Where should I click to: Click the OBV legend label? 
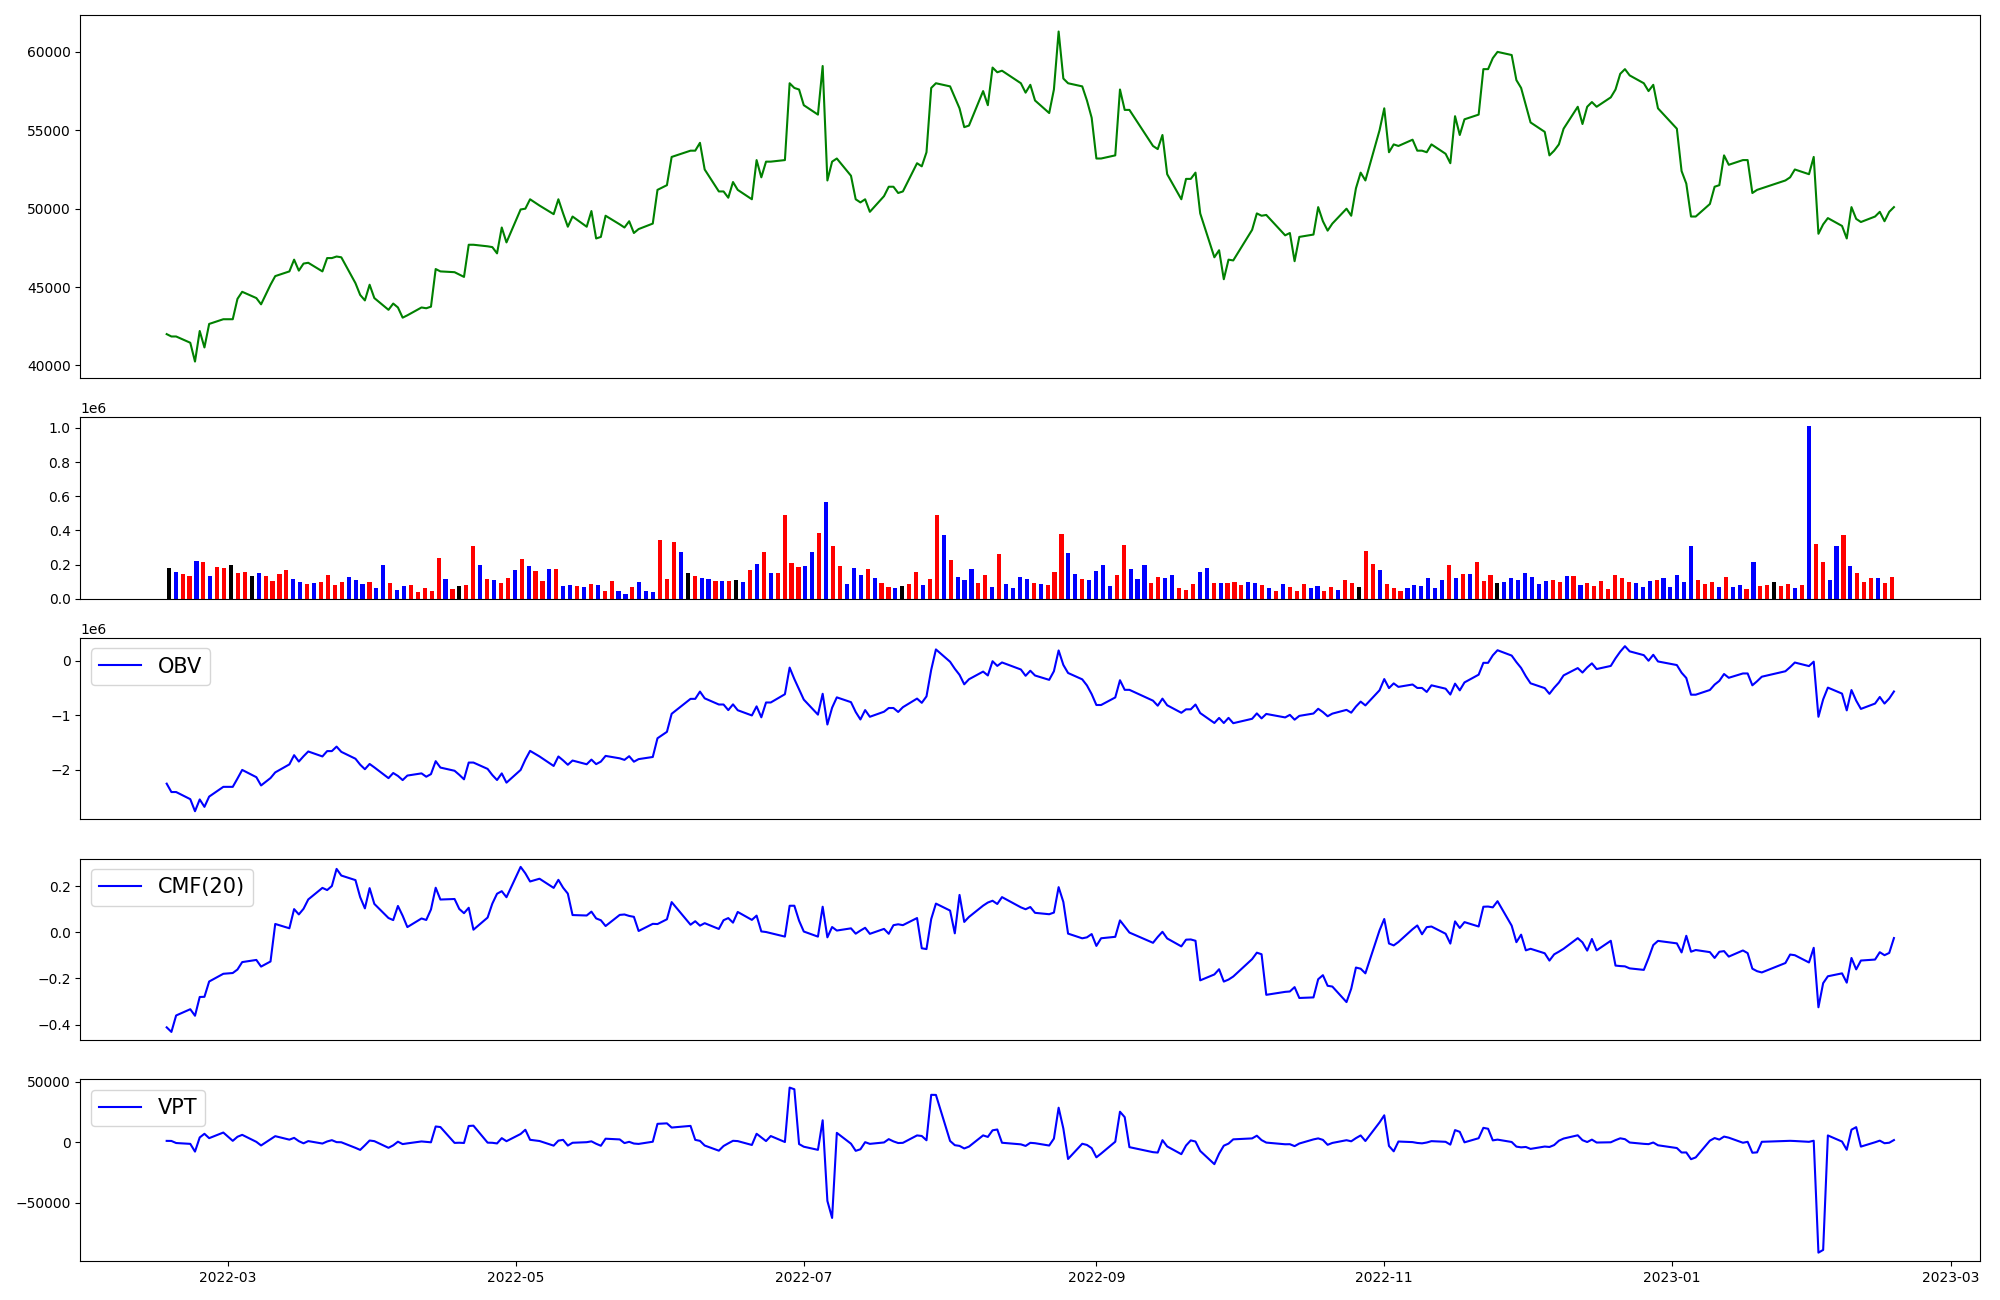179,666
